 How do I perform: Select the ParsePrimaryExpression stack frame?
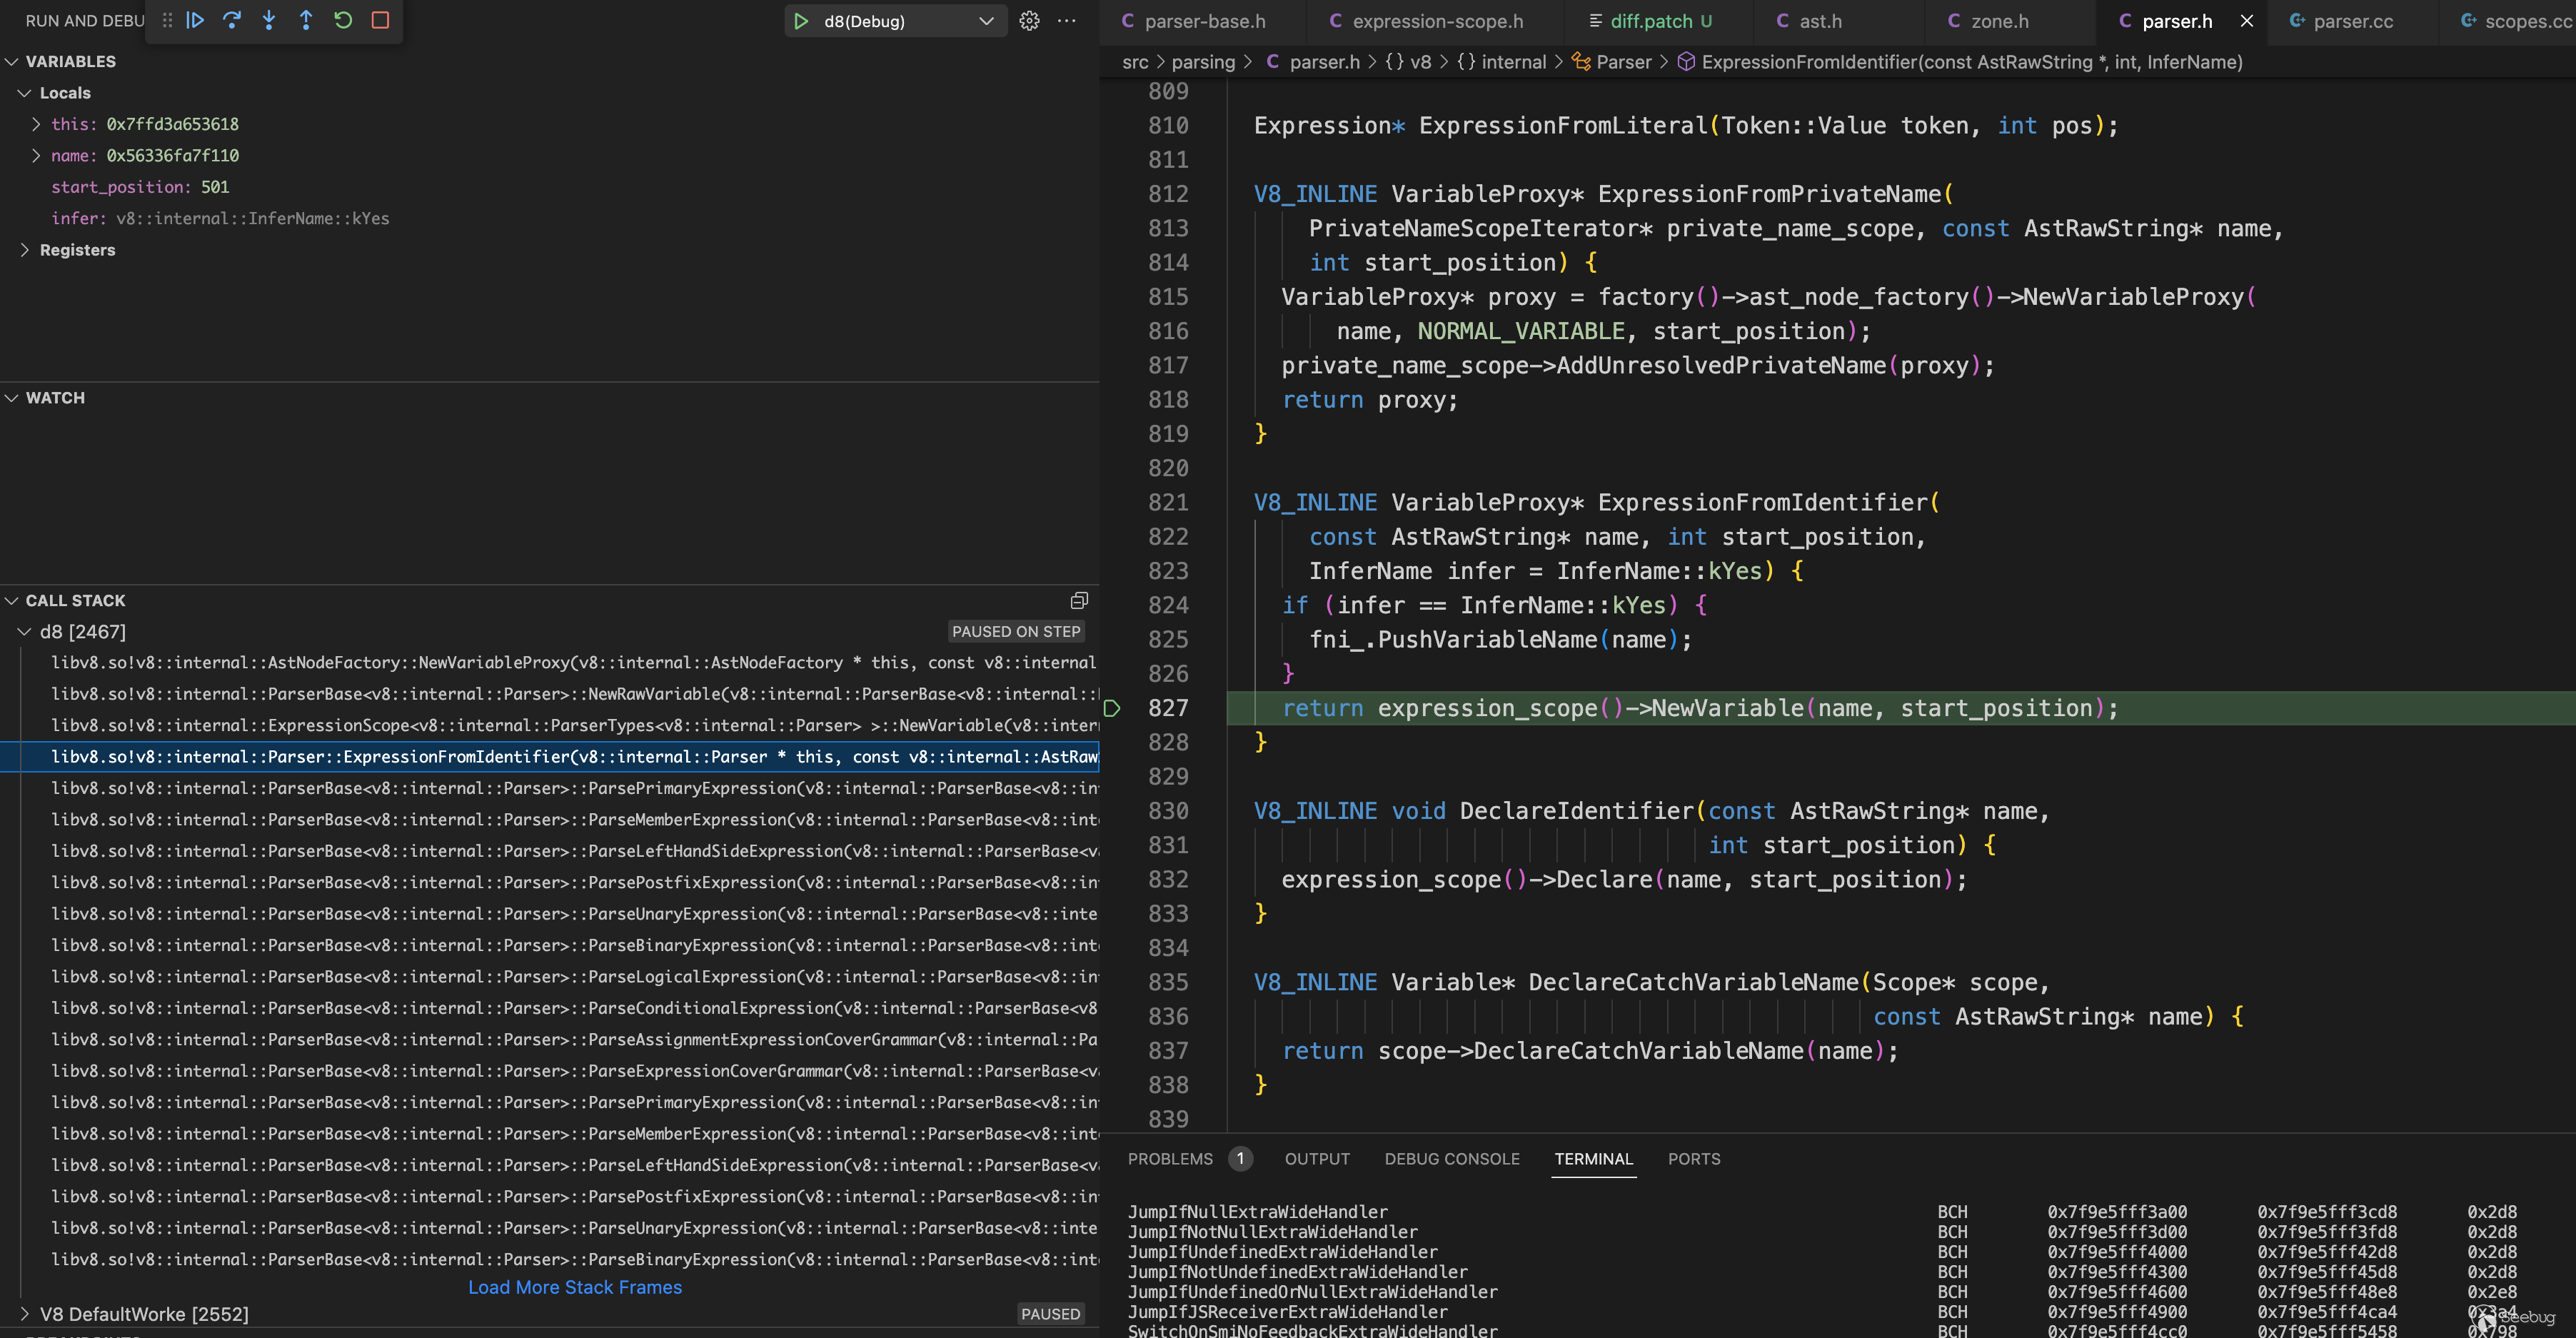(x=574, y=788)
